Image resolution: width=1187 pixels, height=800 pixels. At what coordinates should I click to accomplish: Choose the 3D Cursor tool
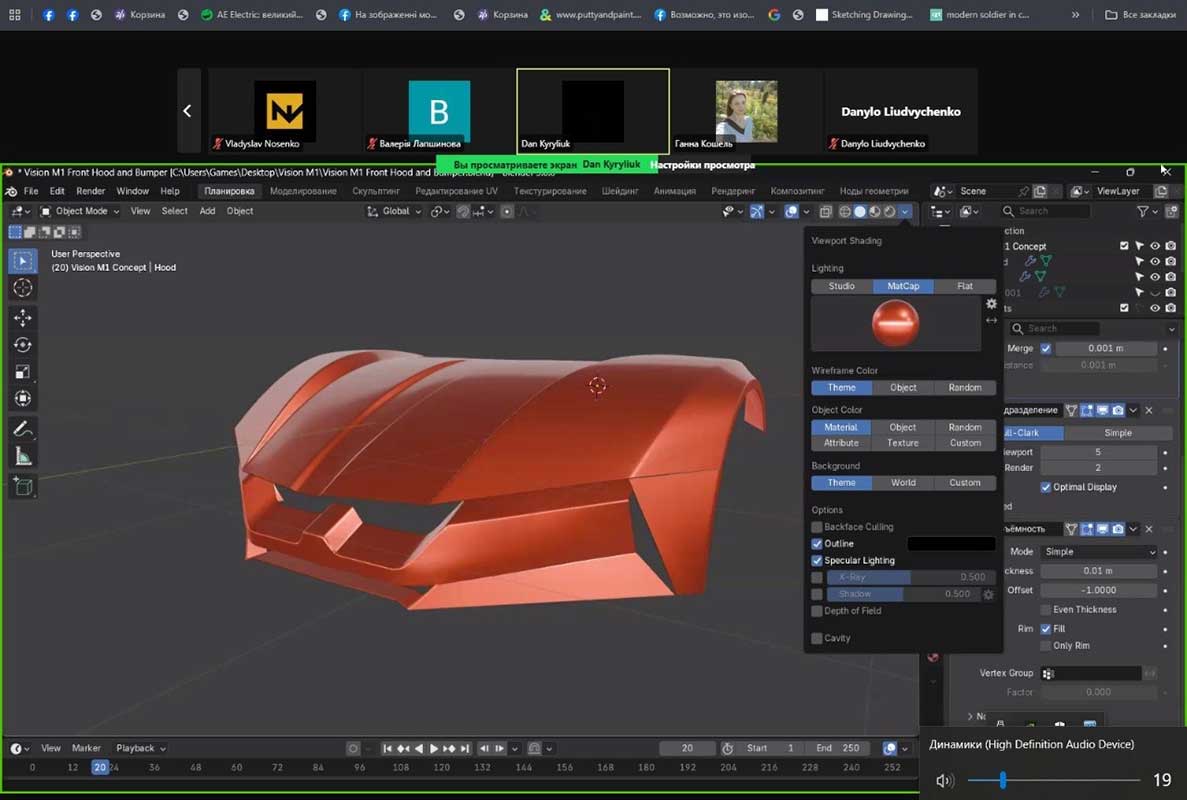tap(22, 288)
